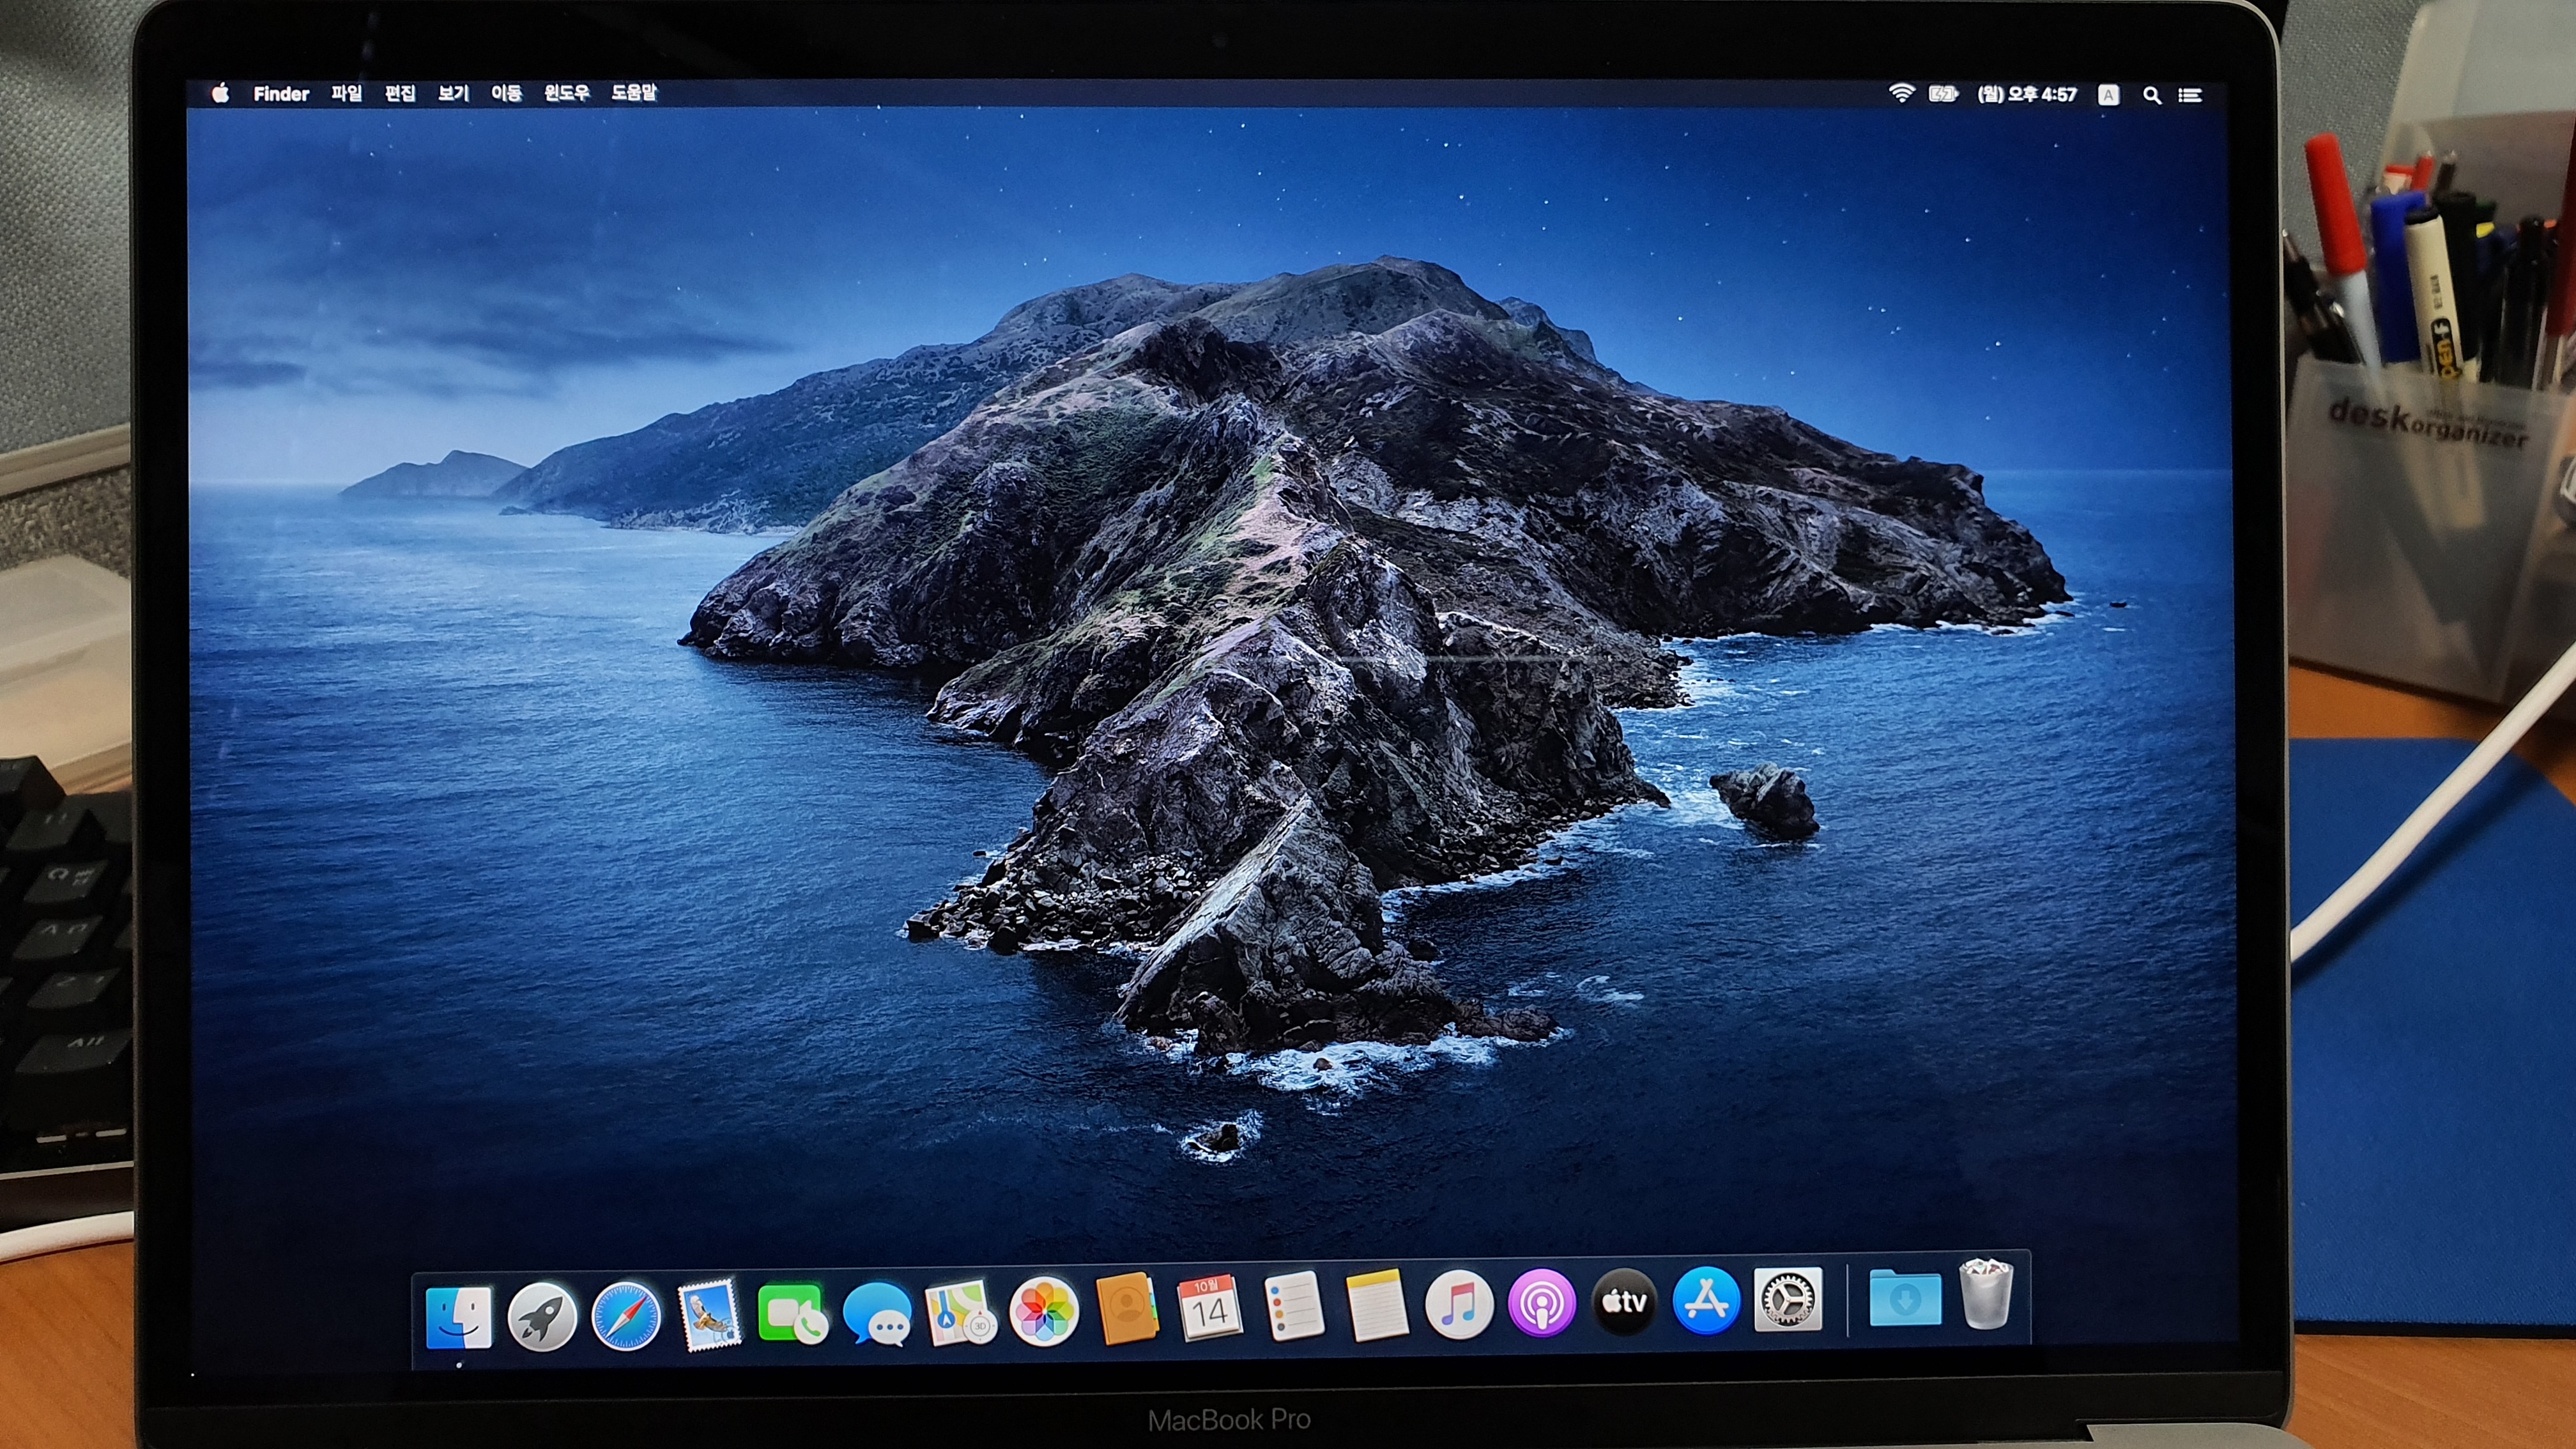The image size is (2576, 1449).
Task: Open the 도움말 menu
Action: (x=634, y=93)
